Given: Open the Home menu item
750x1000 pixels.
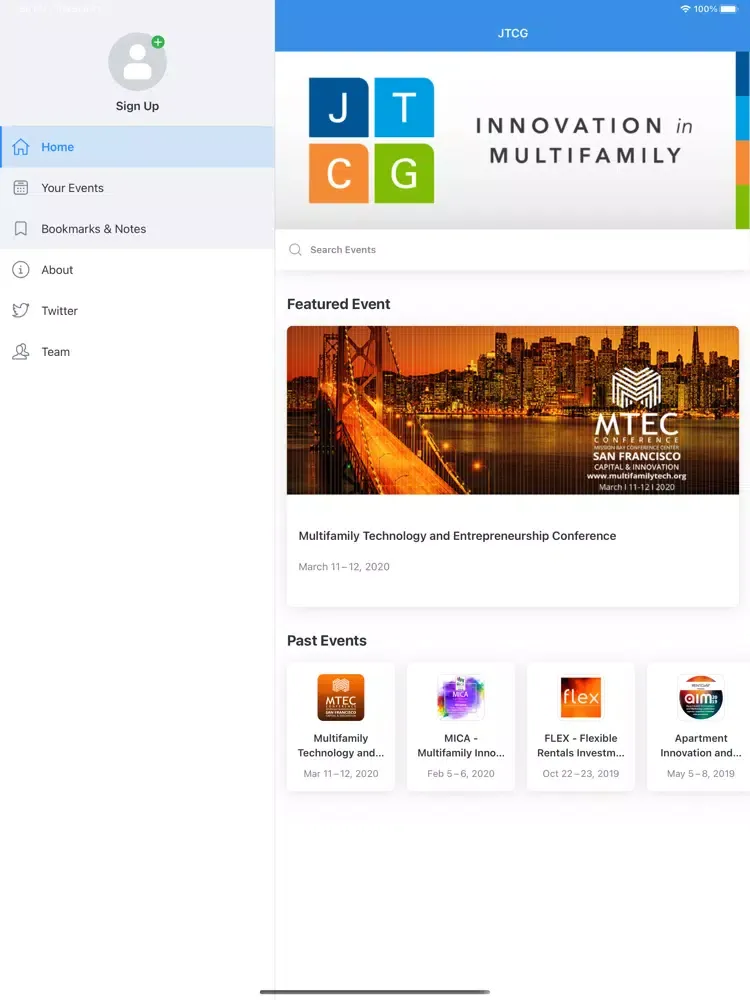Looking at the screenshot, I should pyautogui.click(x=137, y=147).
